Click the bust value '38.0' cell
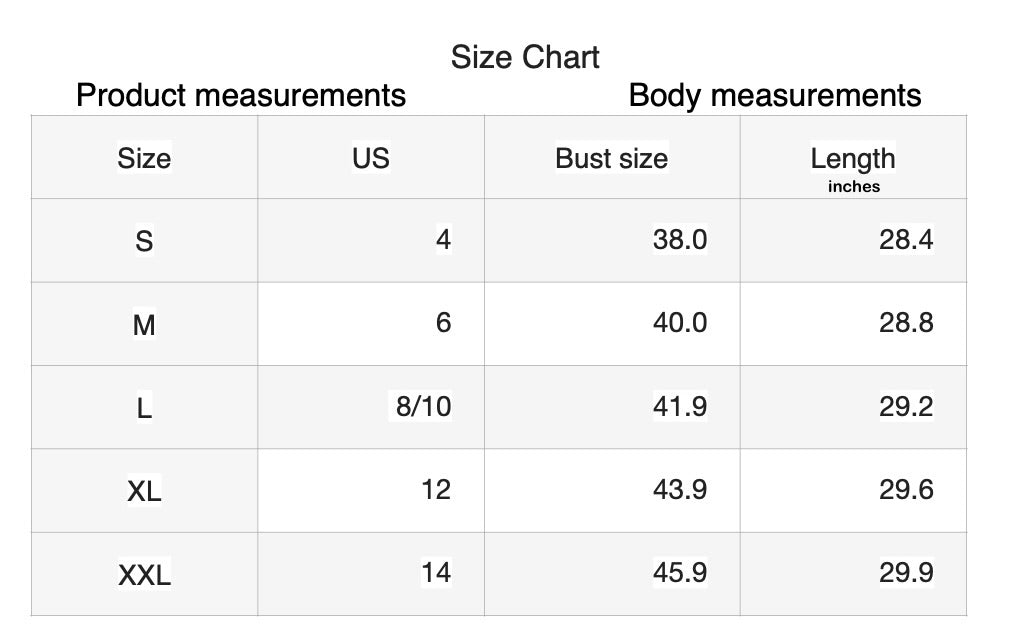The width and height of the screenshot is (1010, 641). [680, 239]
